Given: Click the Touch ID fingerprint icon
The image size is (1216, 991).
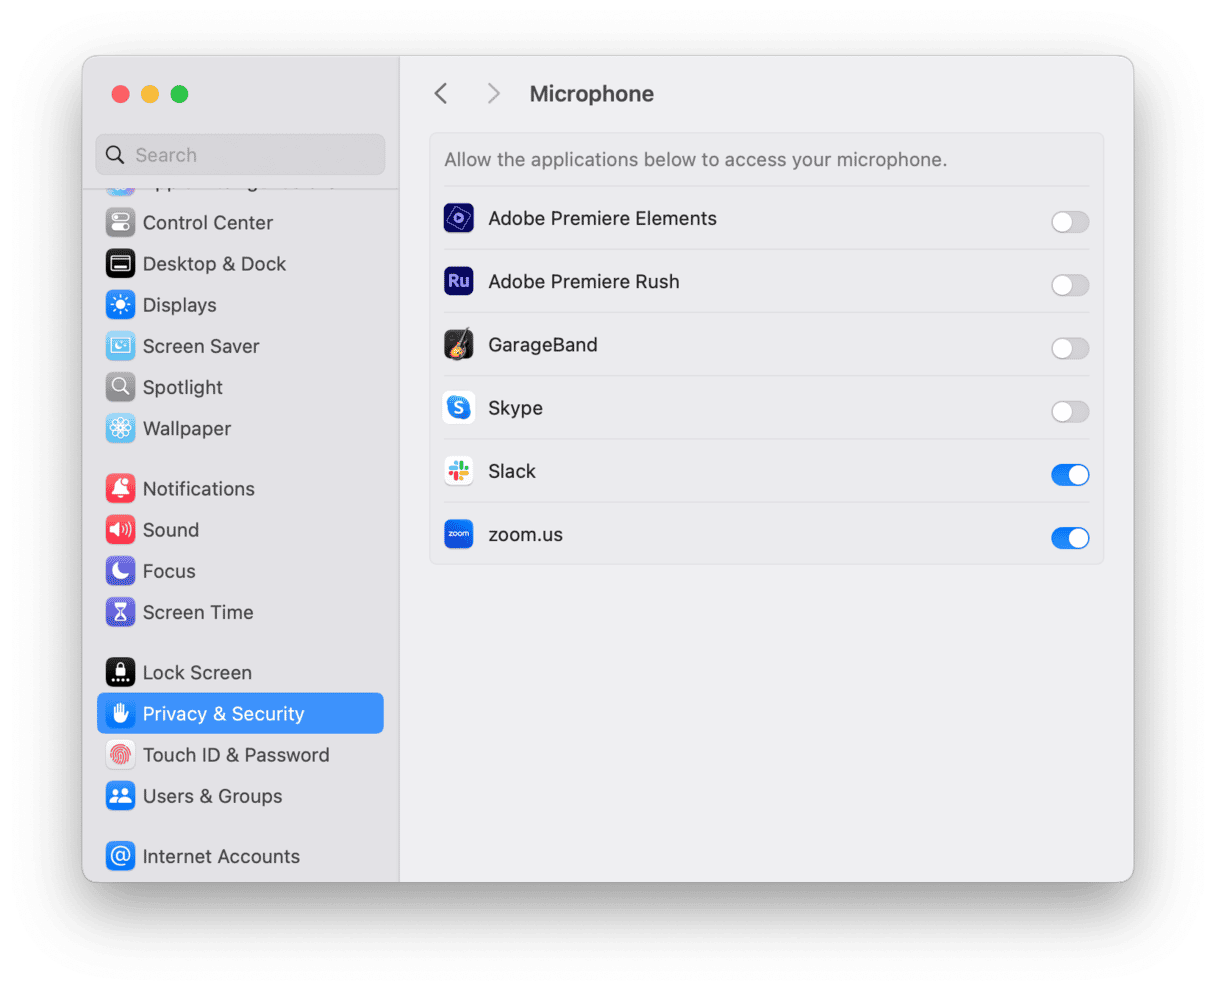Looking at the screenshot, I should coord(120,754).
